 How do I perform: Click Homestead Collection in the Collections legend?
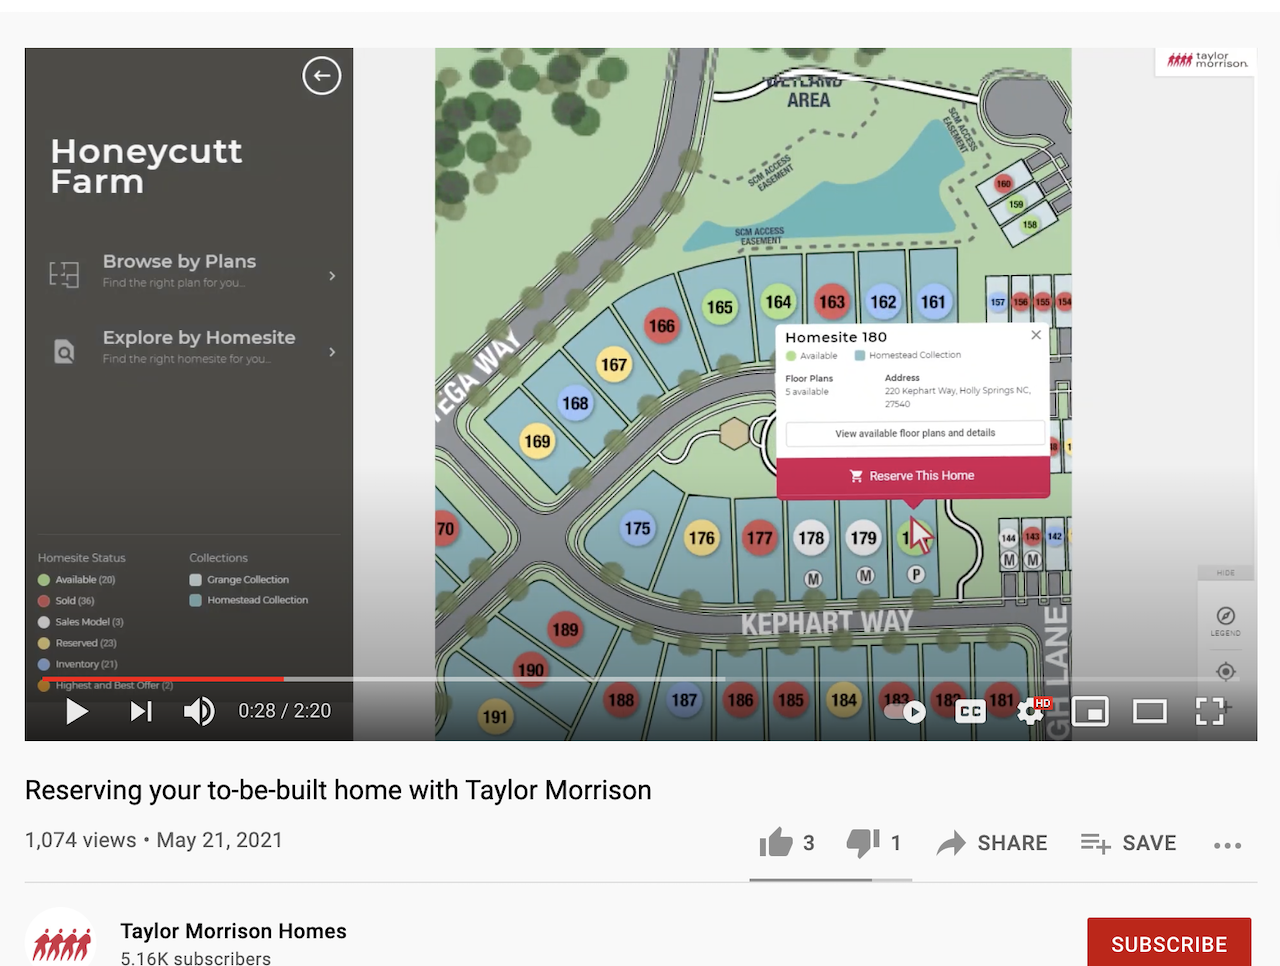coord(249,600)
